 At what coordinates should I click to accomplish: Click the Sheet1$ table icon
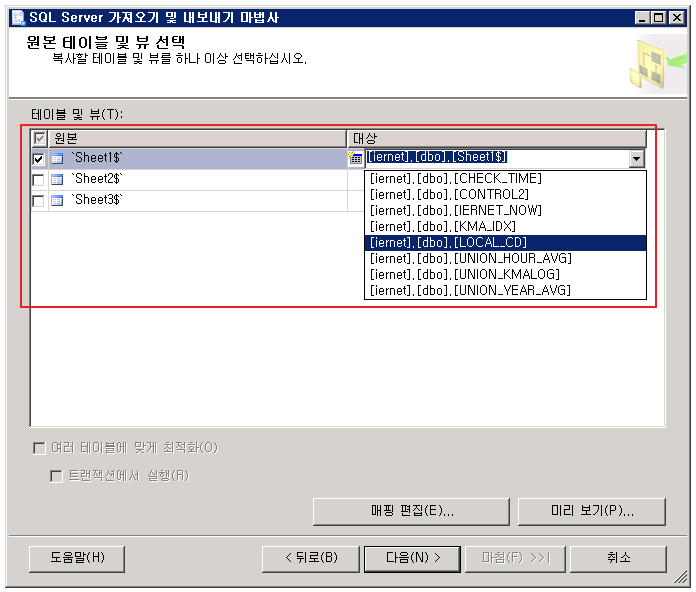57,158
